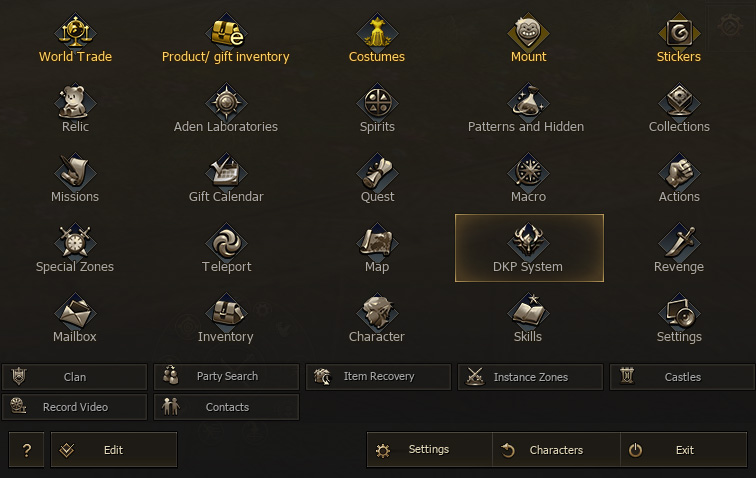Open the Revenge dagger icon
The width and height of the screenshot is (756, 478).
click(x=679, y=242)
